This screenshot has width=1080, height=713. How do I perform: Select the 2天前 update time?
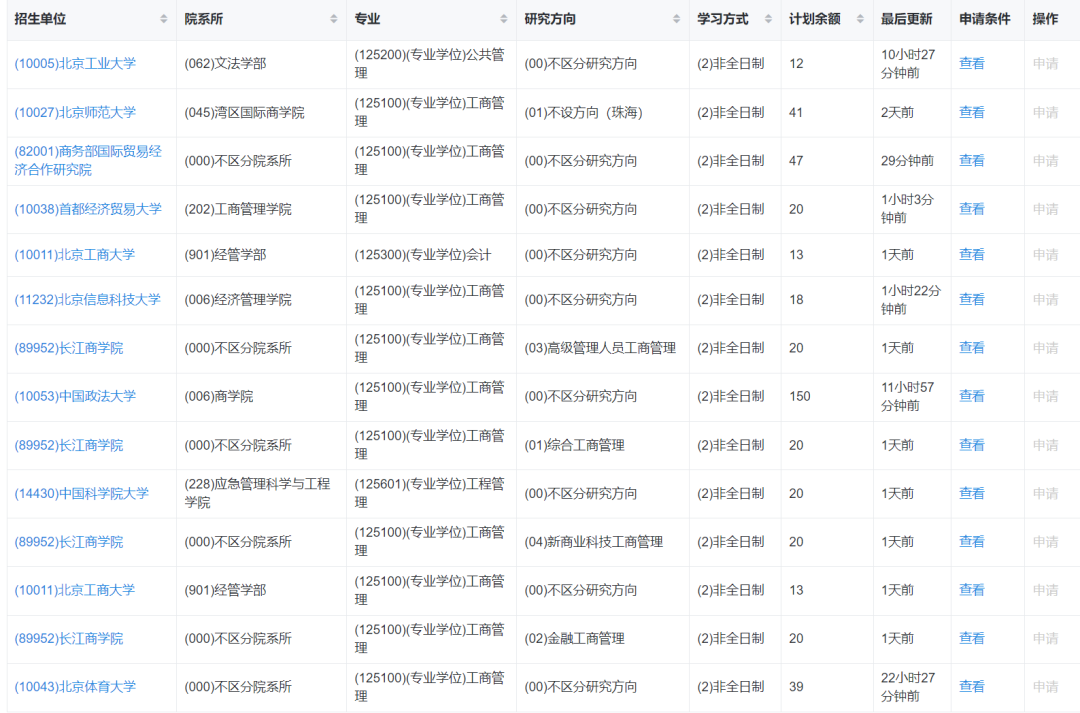pyautogui.click(x=897, y=112)
